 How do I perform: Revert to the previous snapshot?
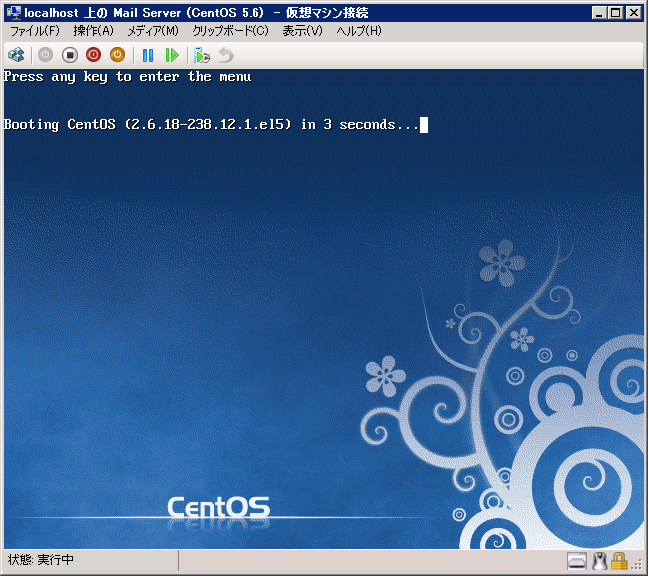coord(226,55)
